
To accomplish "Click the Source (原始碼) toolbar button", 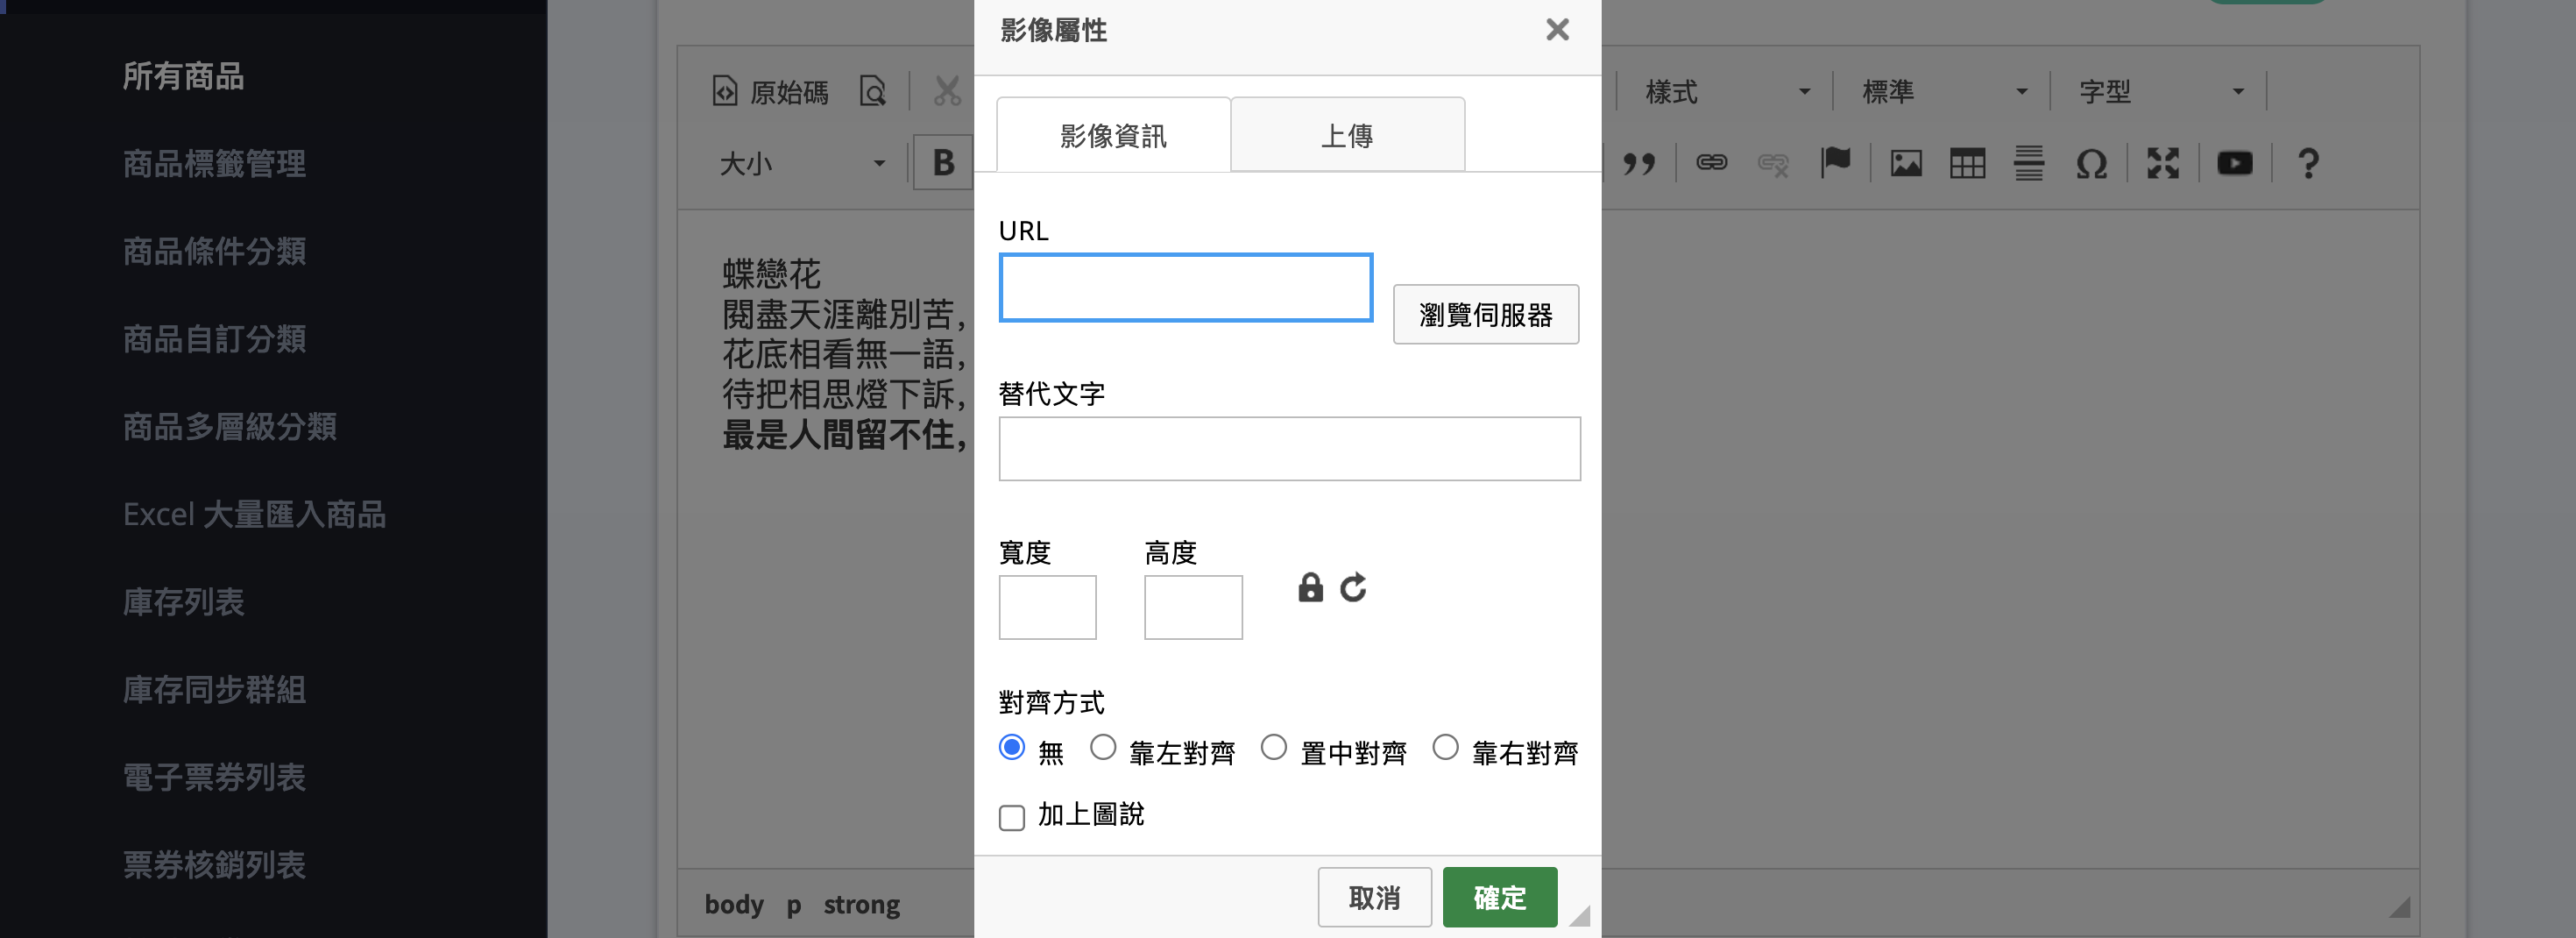I will pos(770,92).
